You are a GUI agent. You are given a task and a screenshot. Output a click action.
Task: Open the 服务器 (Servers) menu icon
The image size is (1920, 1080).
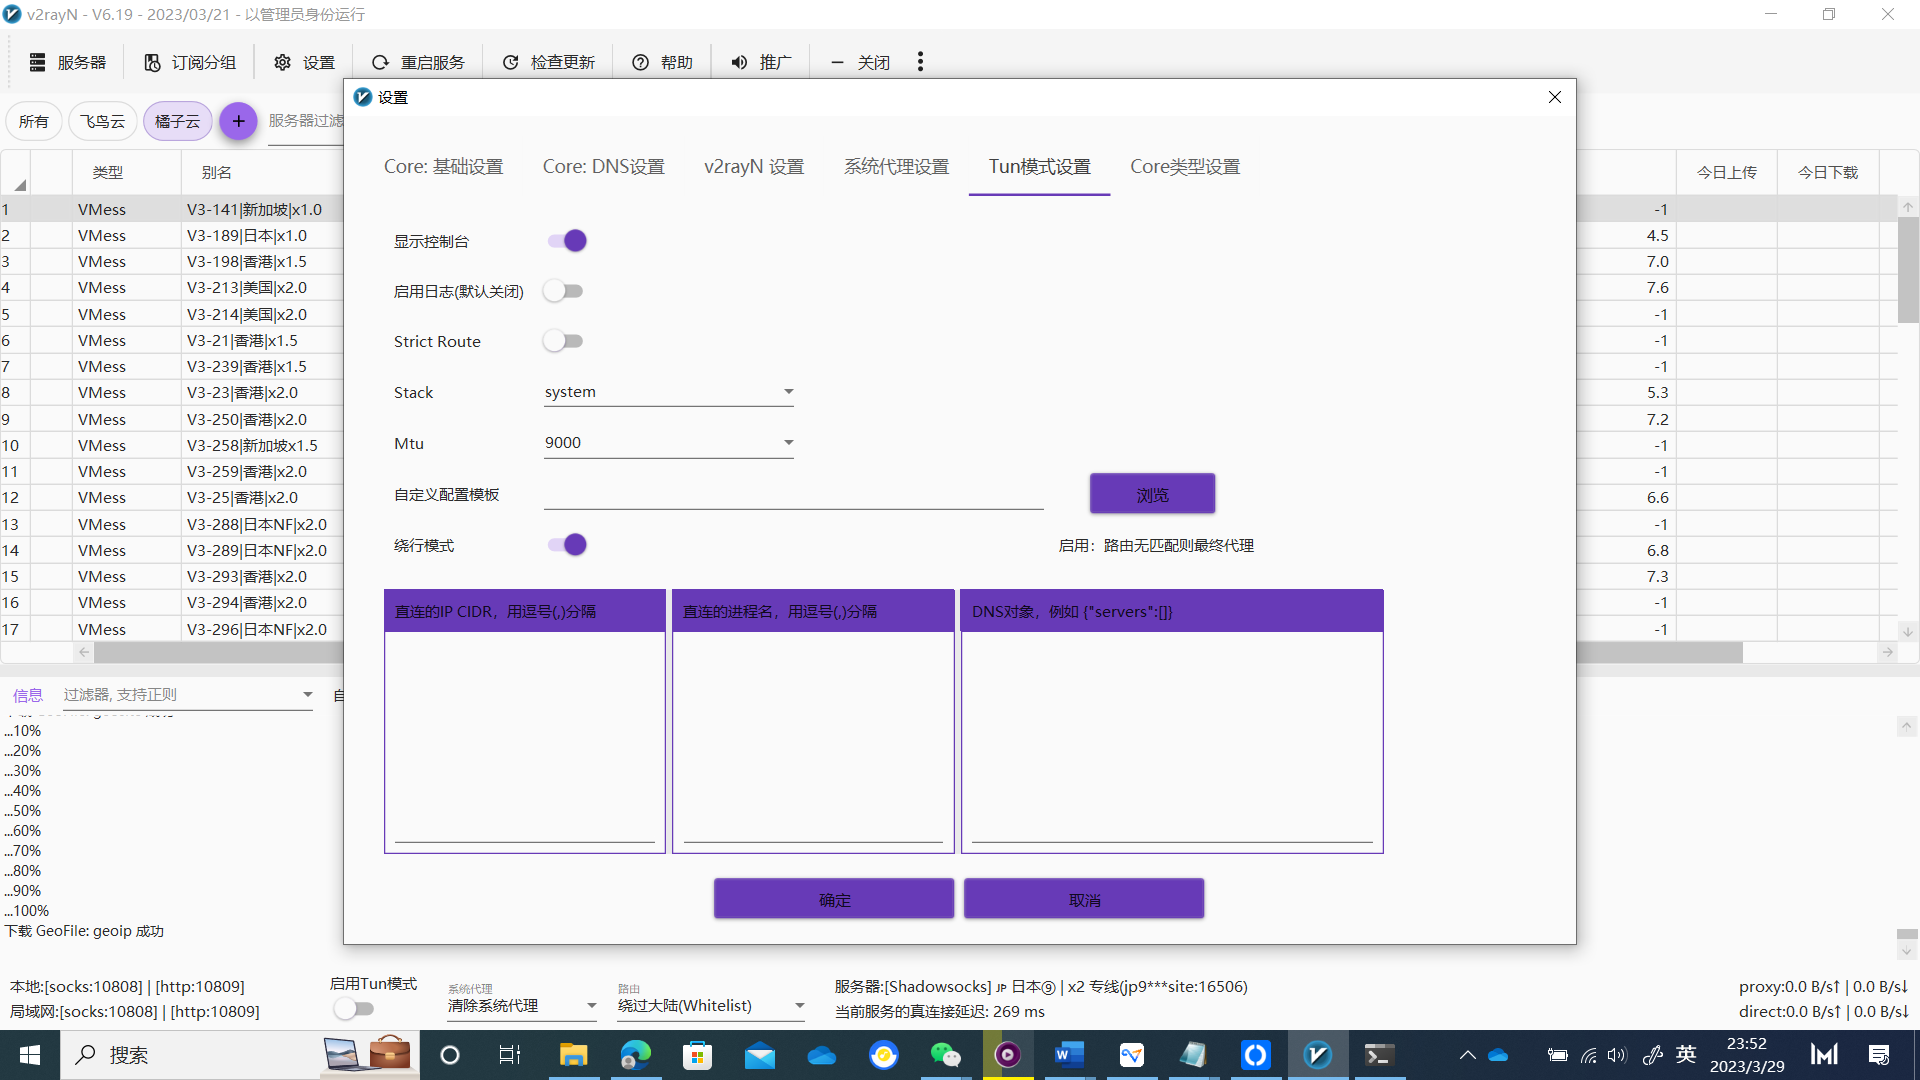36,61
